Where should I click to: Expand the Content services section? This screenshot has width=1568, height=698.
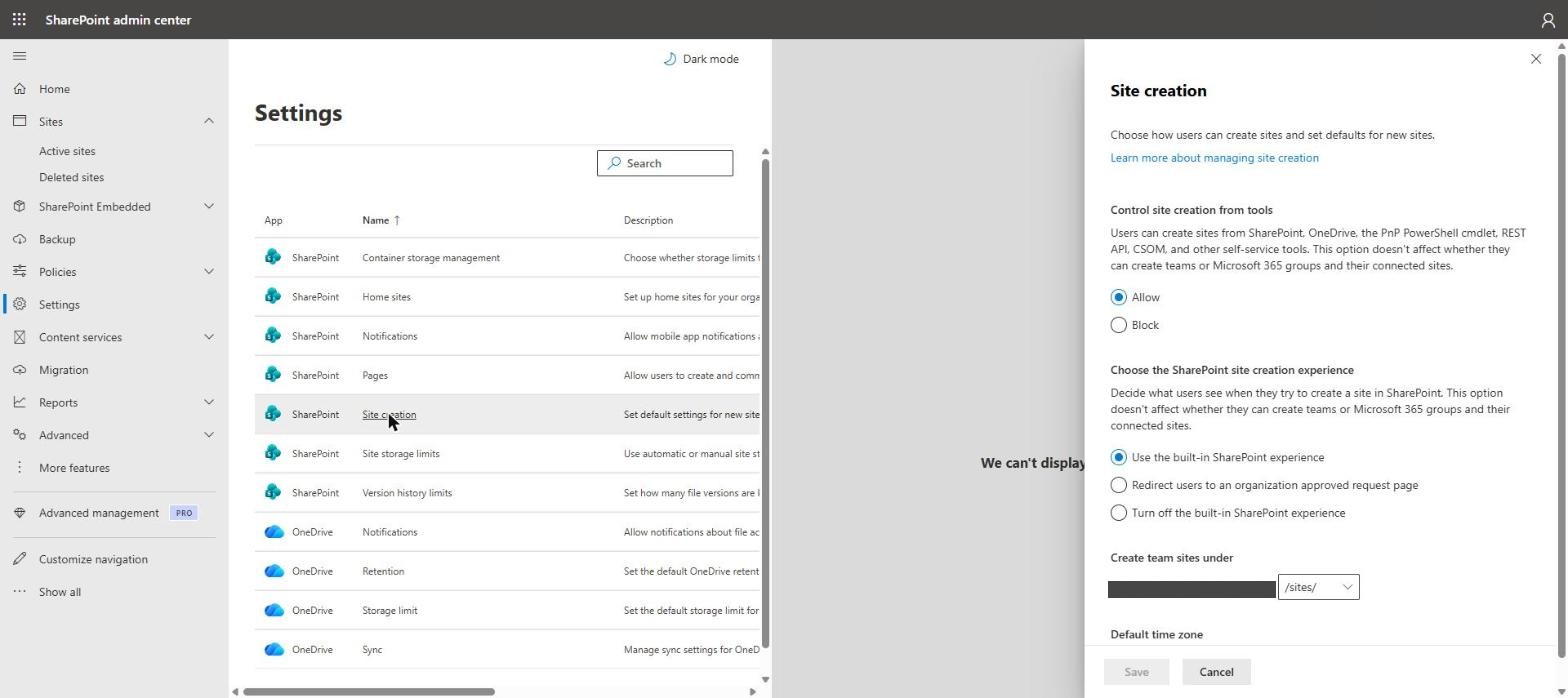point(208,337)
